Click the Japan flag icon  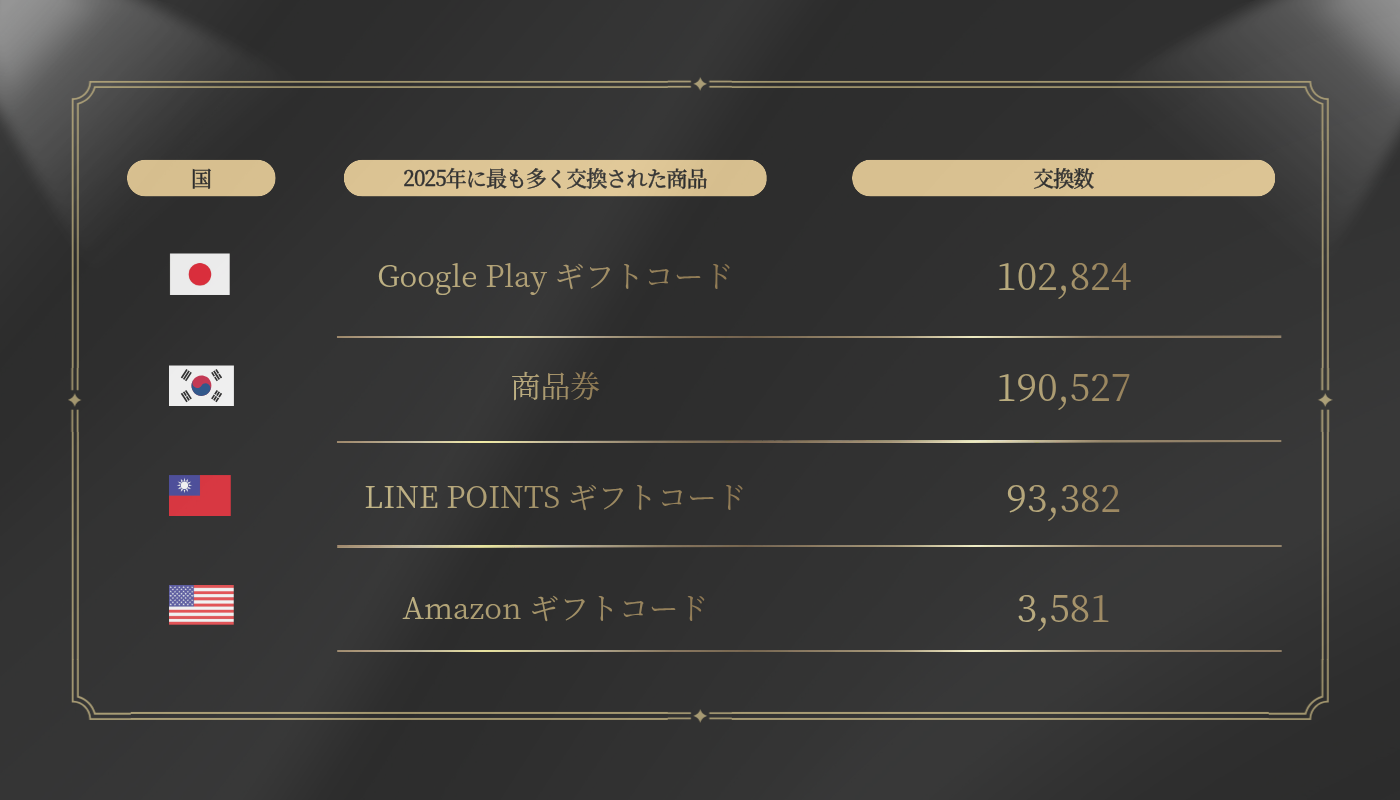[x=200, y=274]
